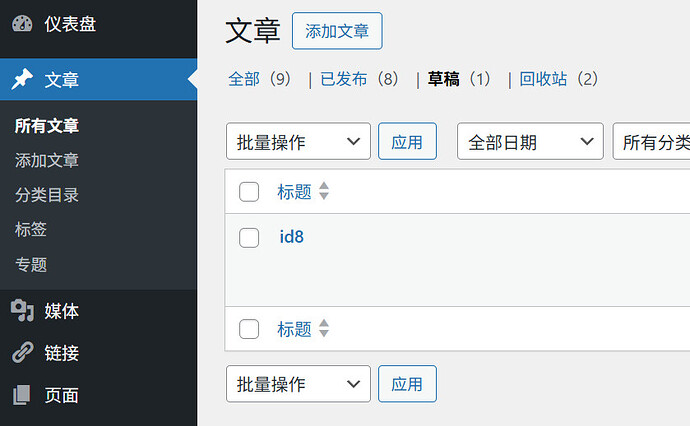This screenshot has width=690, height=426.
Task: Open the top 批量操作 dropdown
Action: pos(298,142)
